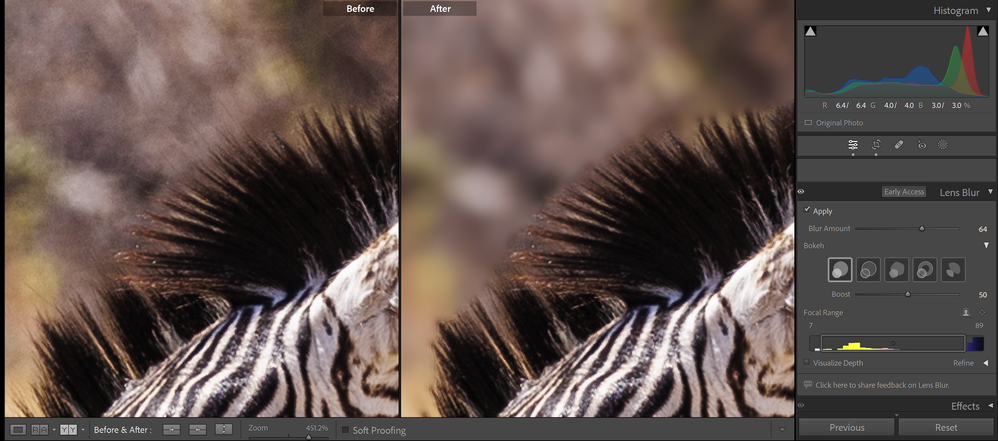Collapse the Lens Blur panel

point(990,192)
